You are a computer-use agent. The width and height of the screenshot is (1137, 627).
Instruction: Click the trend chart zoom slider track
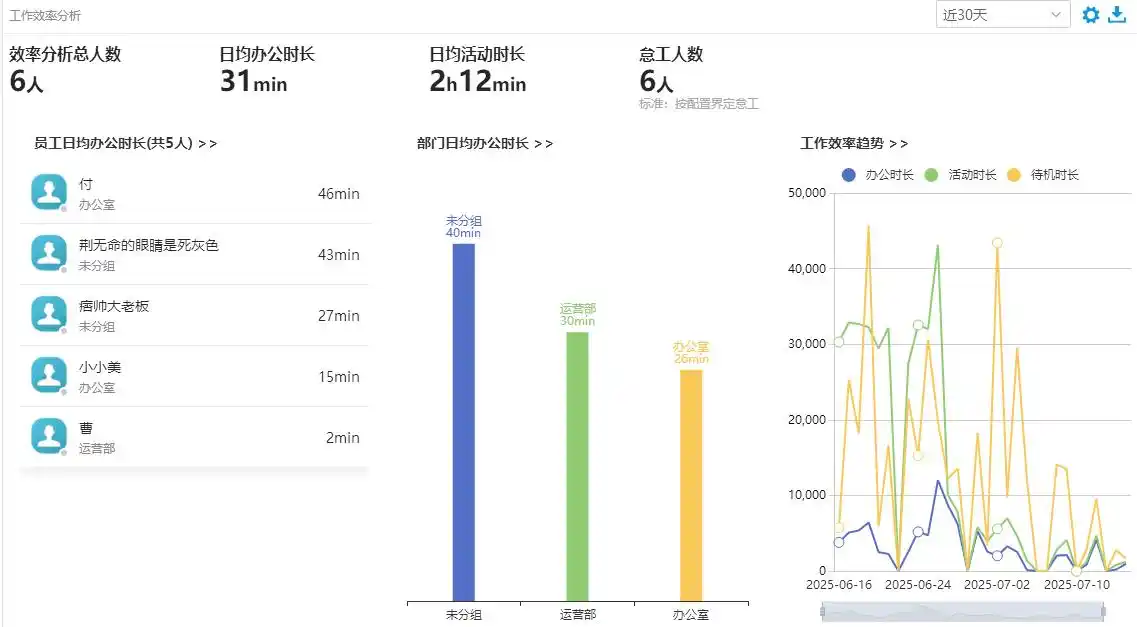[963, 612]
